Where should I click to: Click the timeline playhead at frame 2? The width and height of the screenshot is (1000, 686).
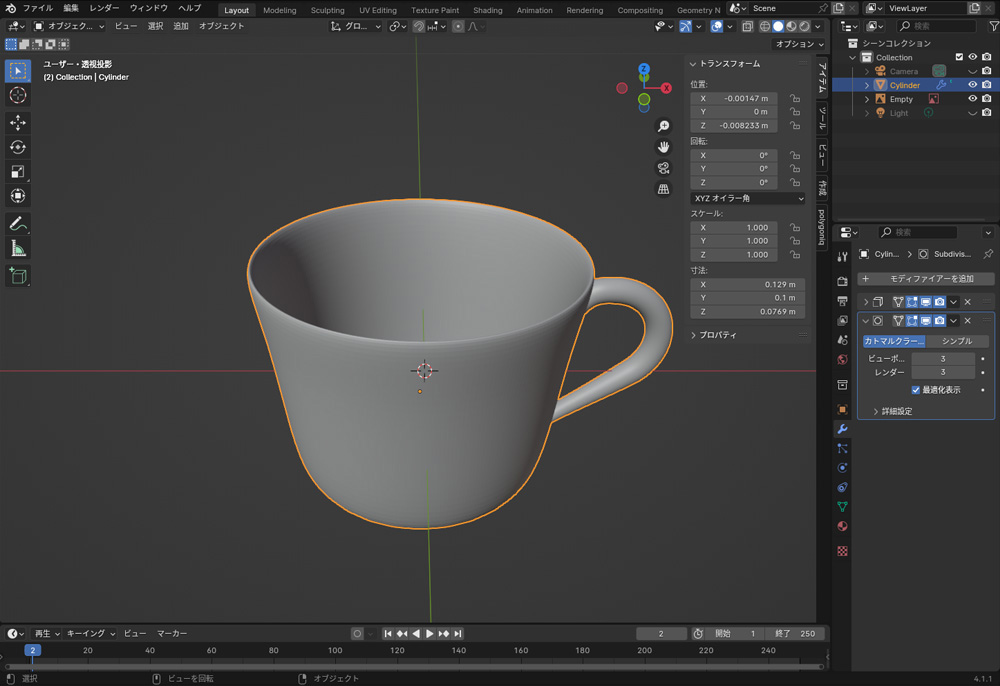(x=32, y=650)
